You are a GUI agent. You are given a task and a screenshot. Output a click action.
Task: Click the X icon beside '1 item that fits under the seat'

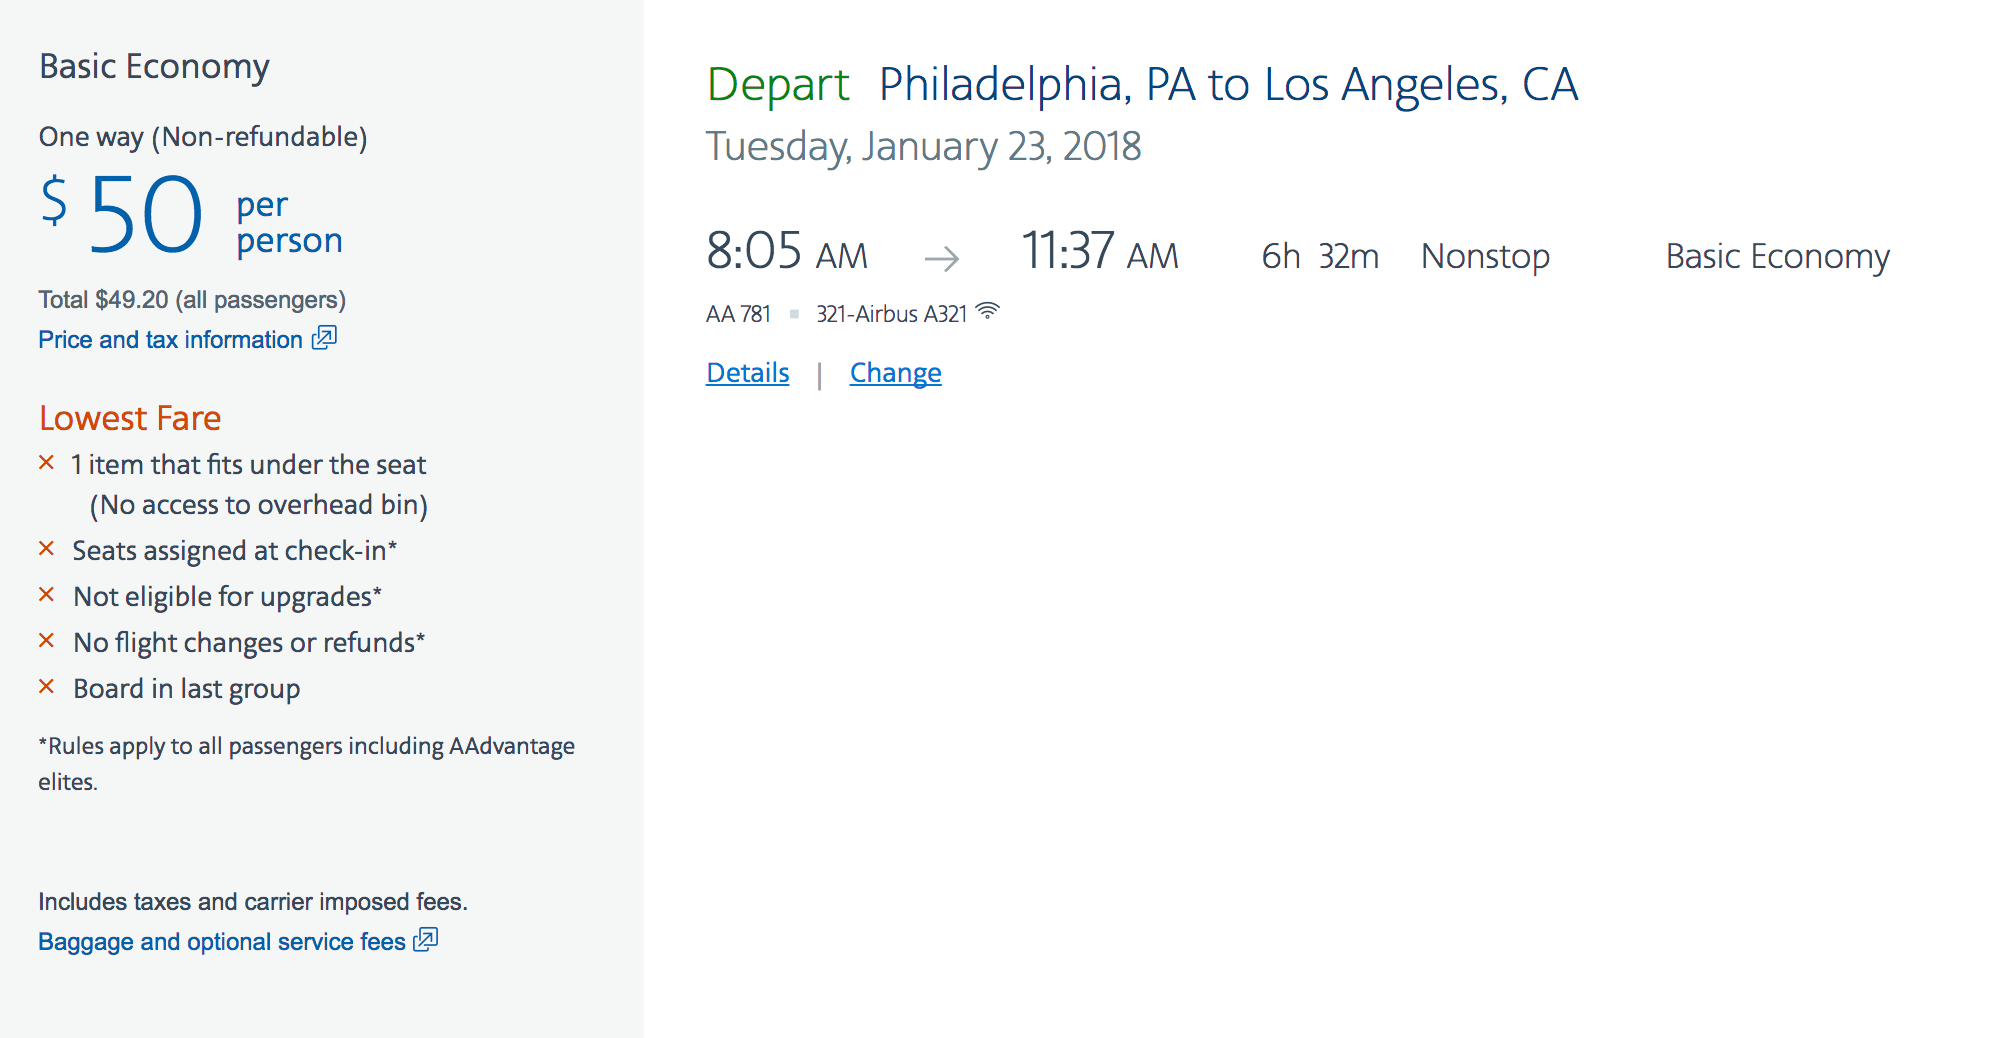46,463
